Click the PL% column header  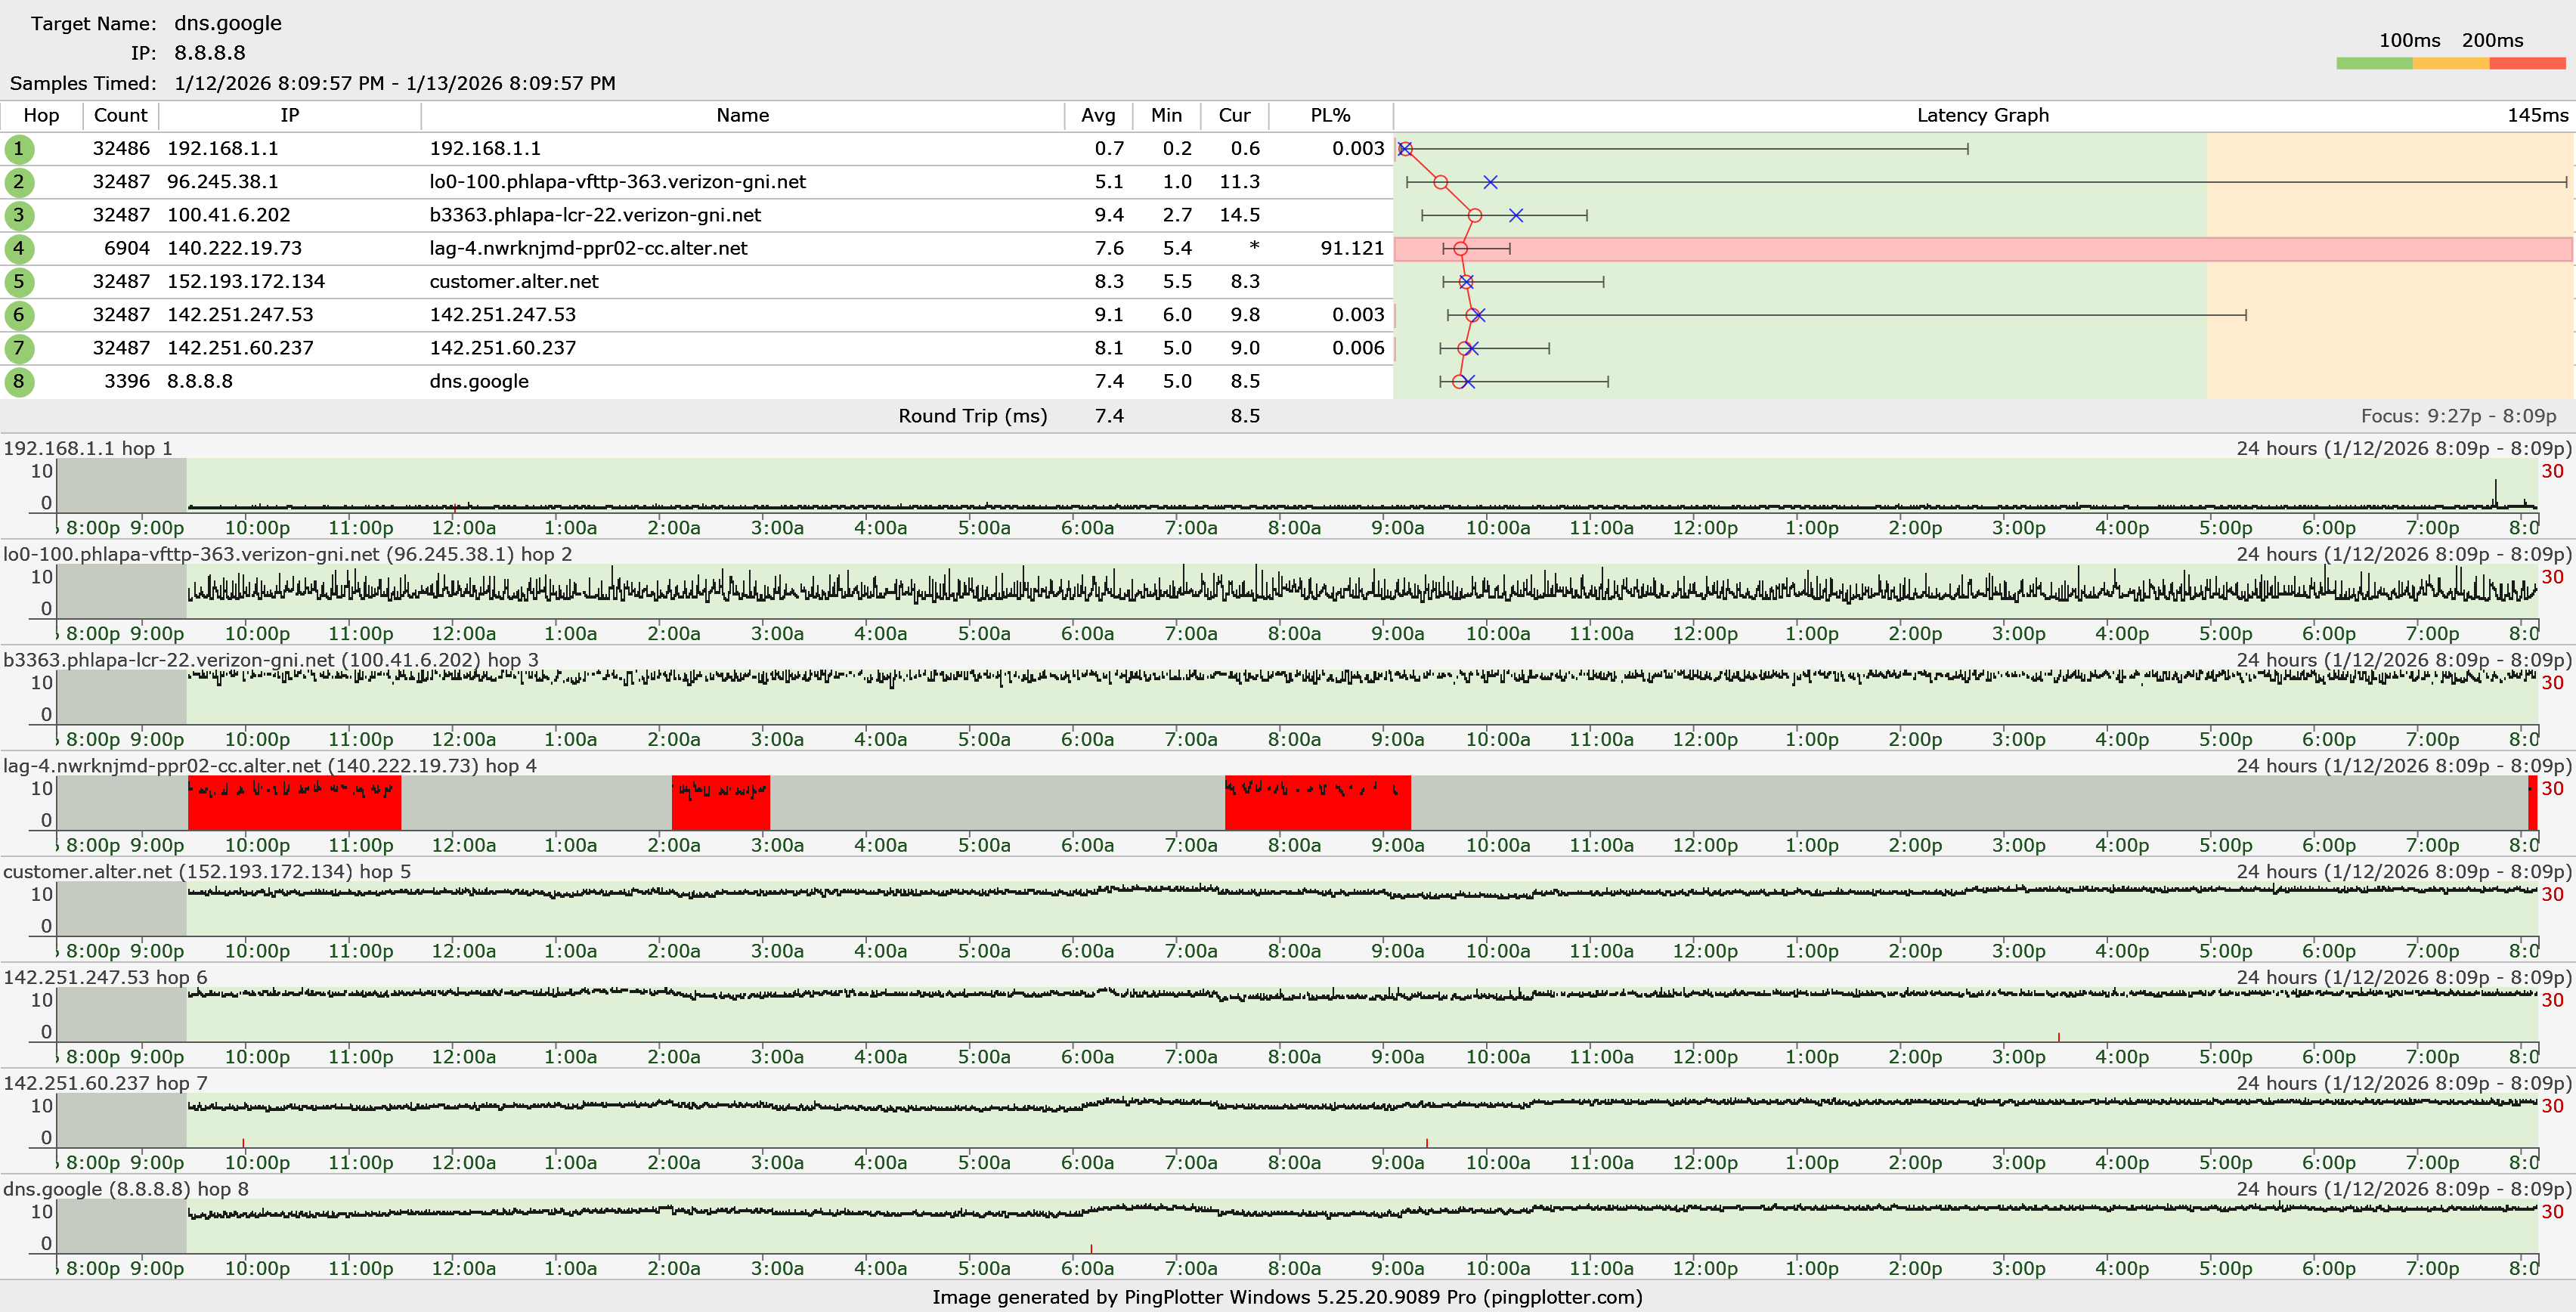point(1330,115)
